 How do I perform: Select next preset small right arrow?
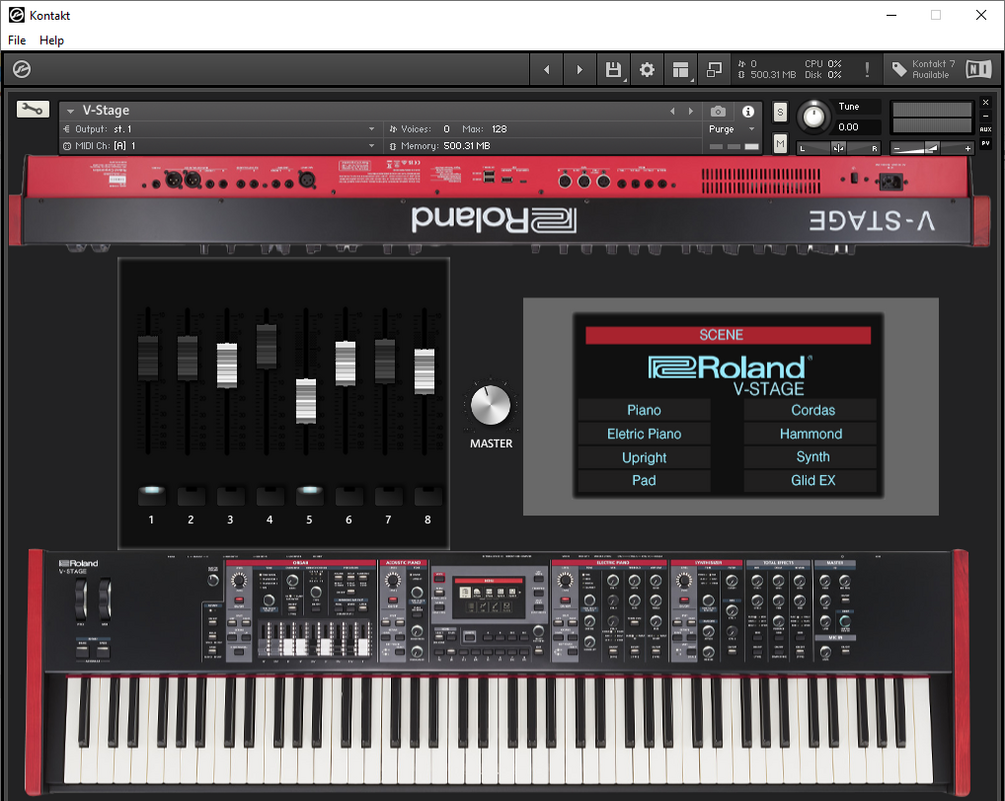[690, 111]
